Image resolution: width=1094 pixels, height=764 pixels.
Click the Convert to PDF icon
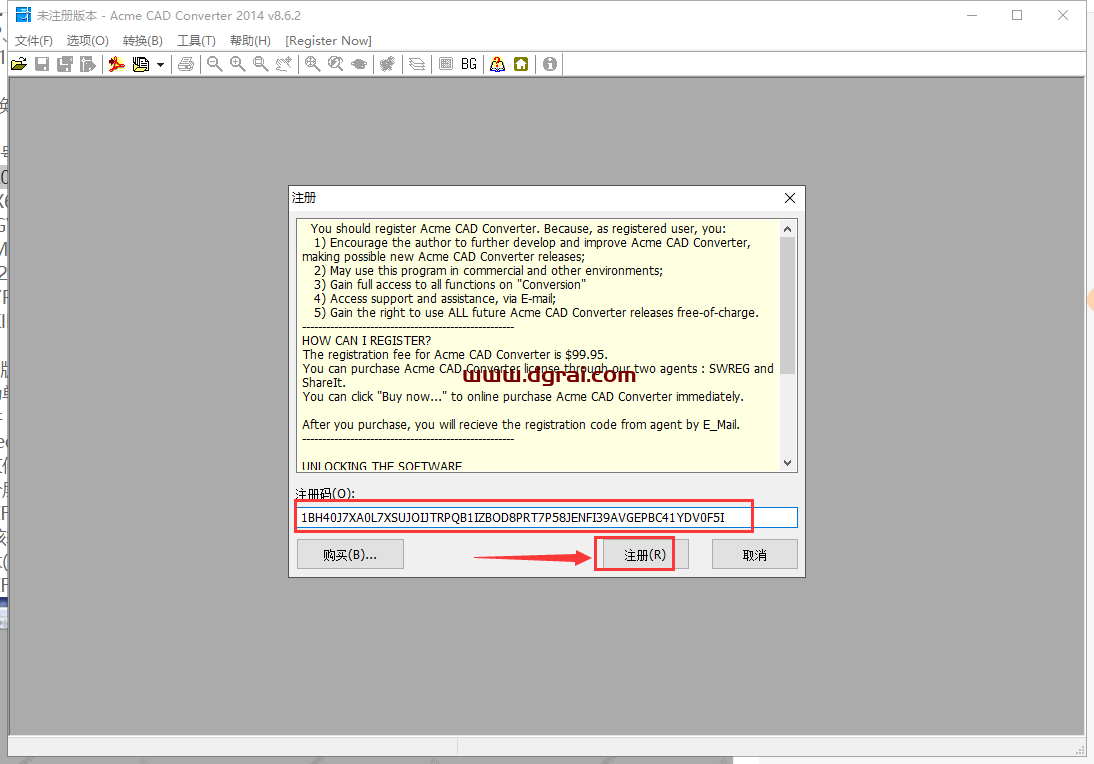(117, 64)
